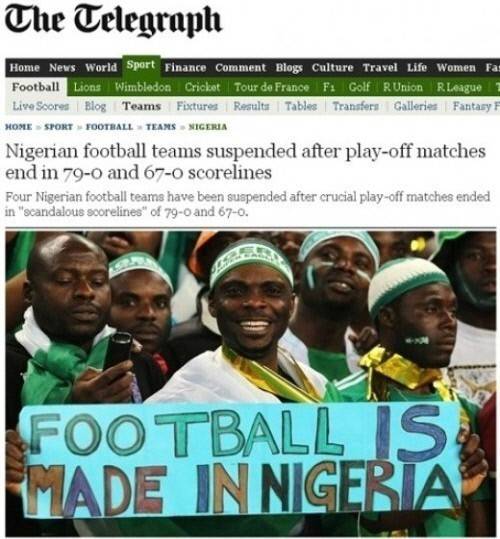Select the Teams sub-navigation item

point(142,106)
